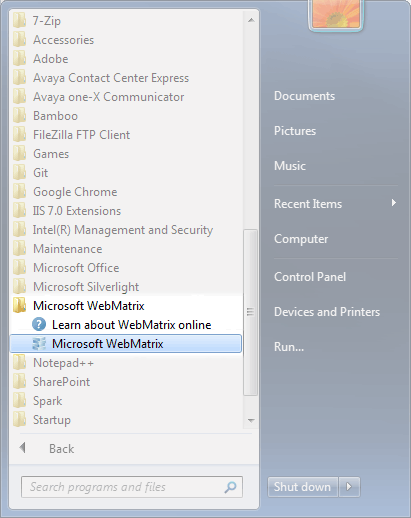Expand IIS 7.0 Extensions folder

[77, 211]
